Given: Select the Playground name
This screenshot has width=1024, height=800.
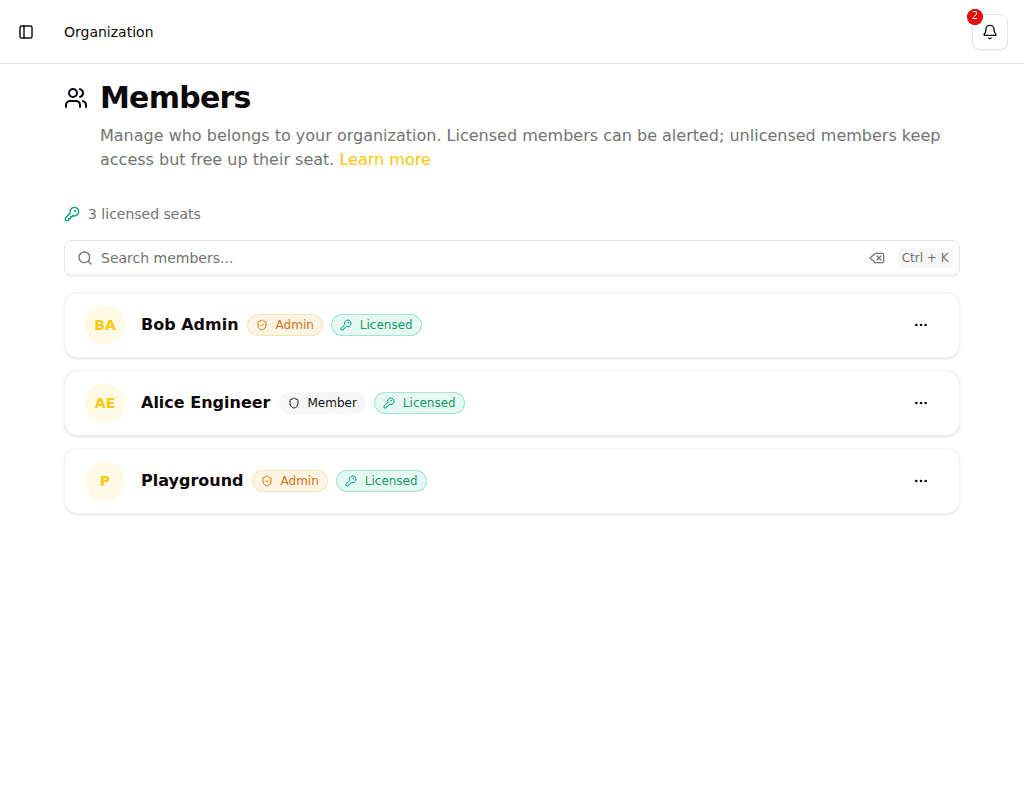Looking at the screenshot, I should pos(192,481).
